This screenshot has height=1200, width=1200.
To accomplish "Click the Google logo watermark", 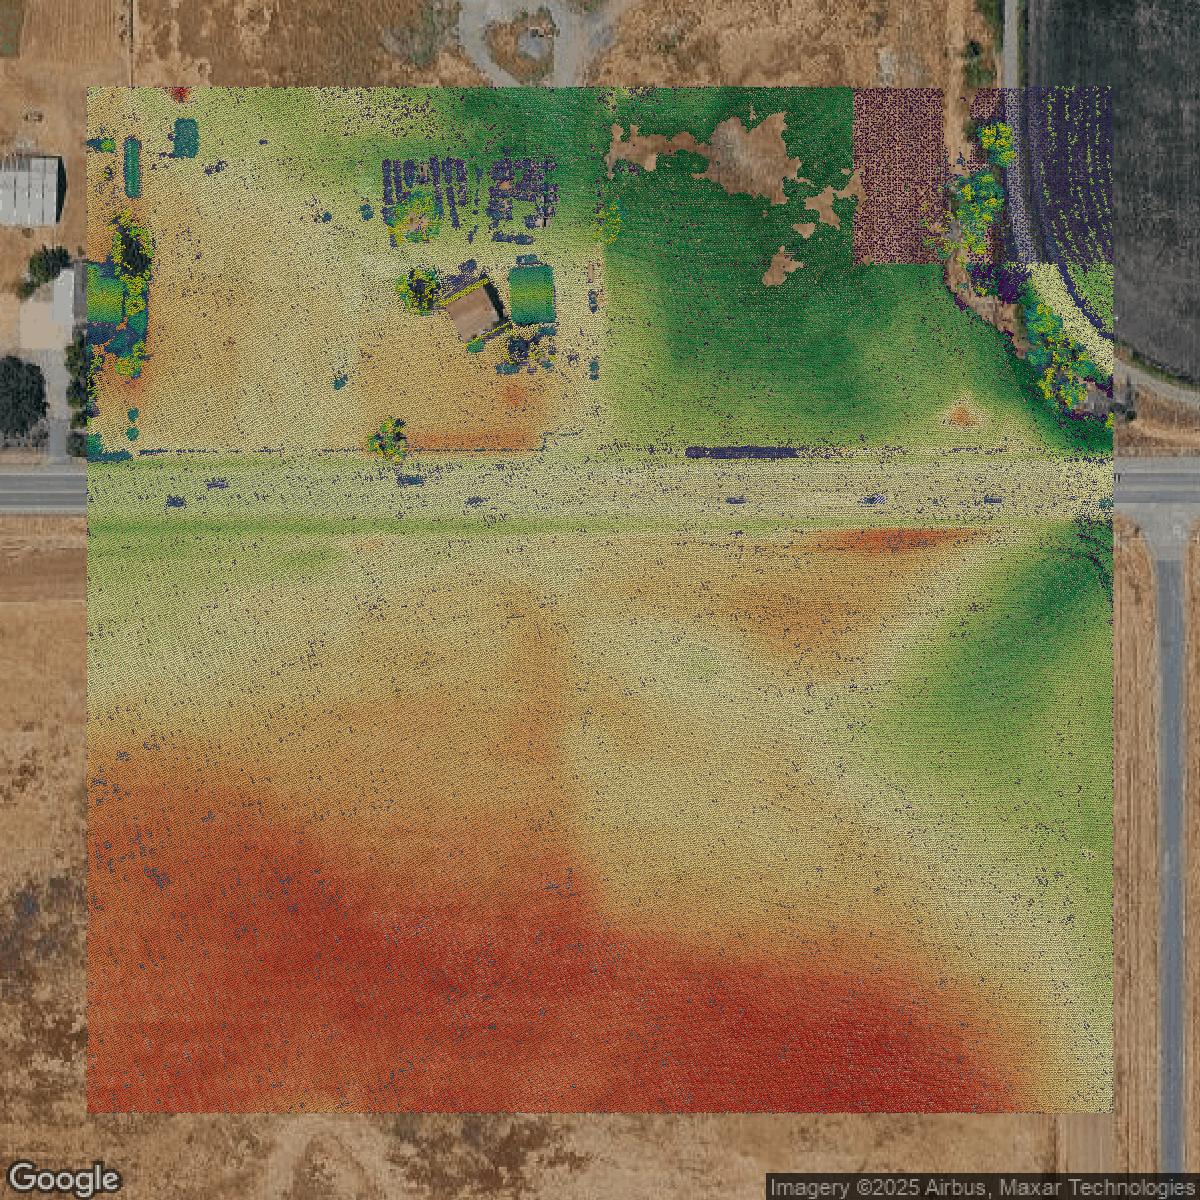I will (64, 1178).
